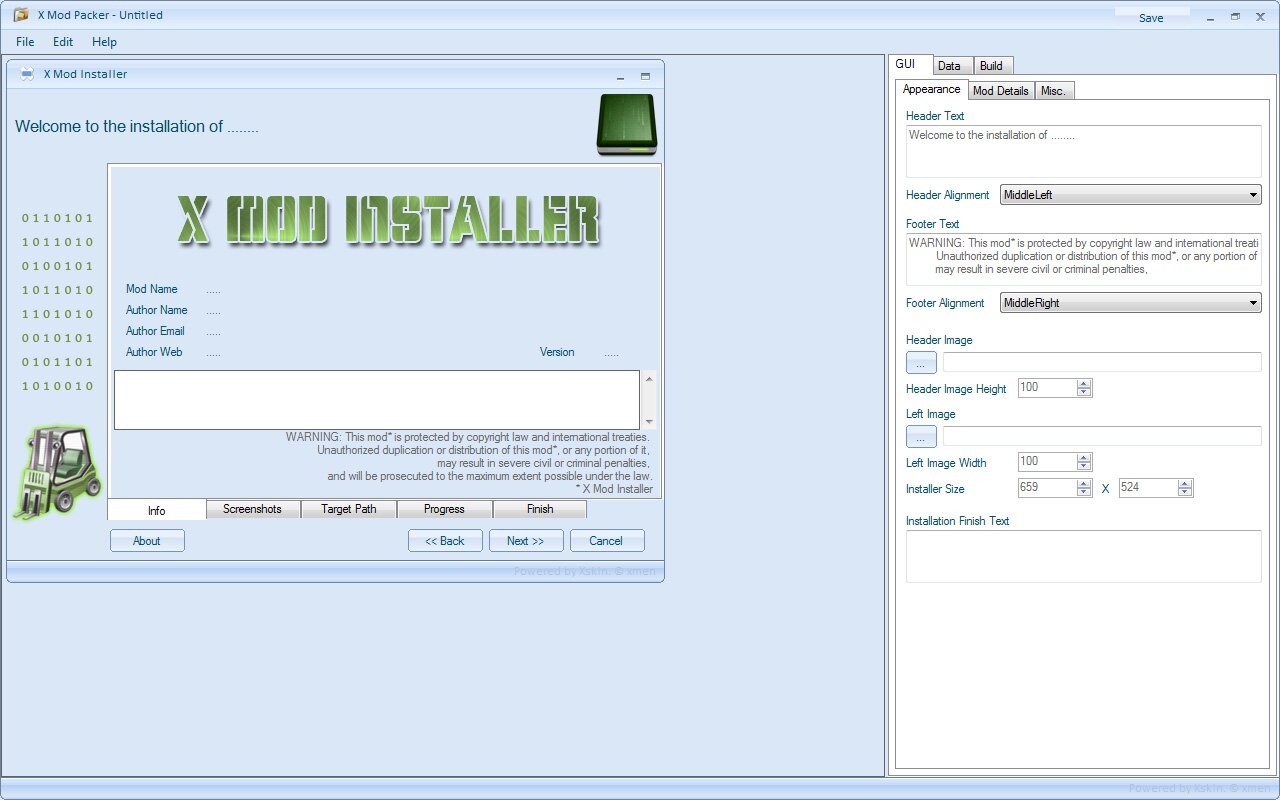
Task: Open the Mod Details tab
Action: [1000, 91]
